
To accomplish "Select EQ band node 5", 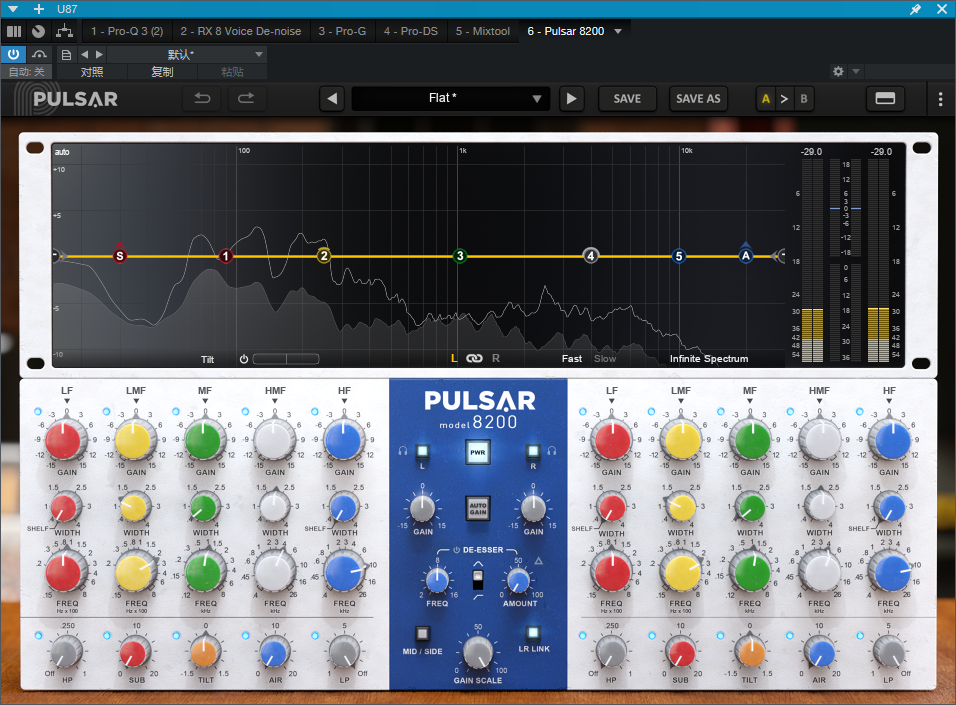I will (679, 256).
